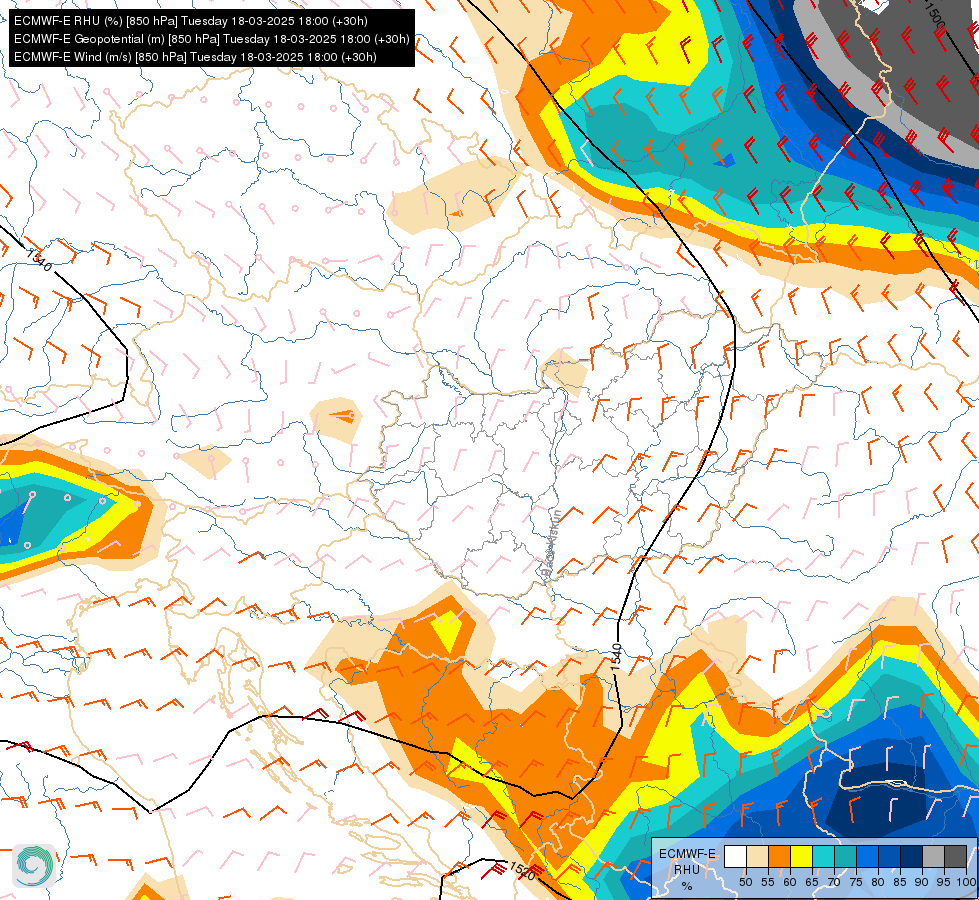
Task: Pick the beige 50-55 legend swatch
Action: (x=757, y=856)
